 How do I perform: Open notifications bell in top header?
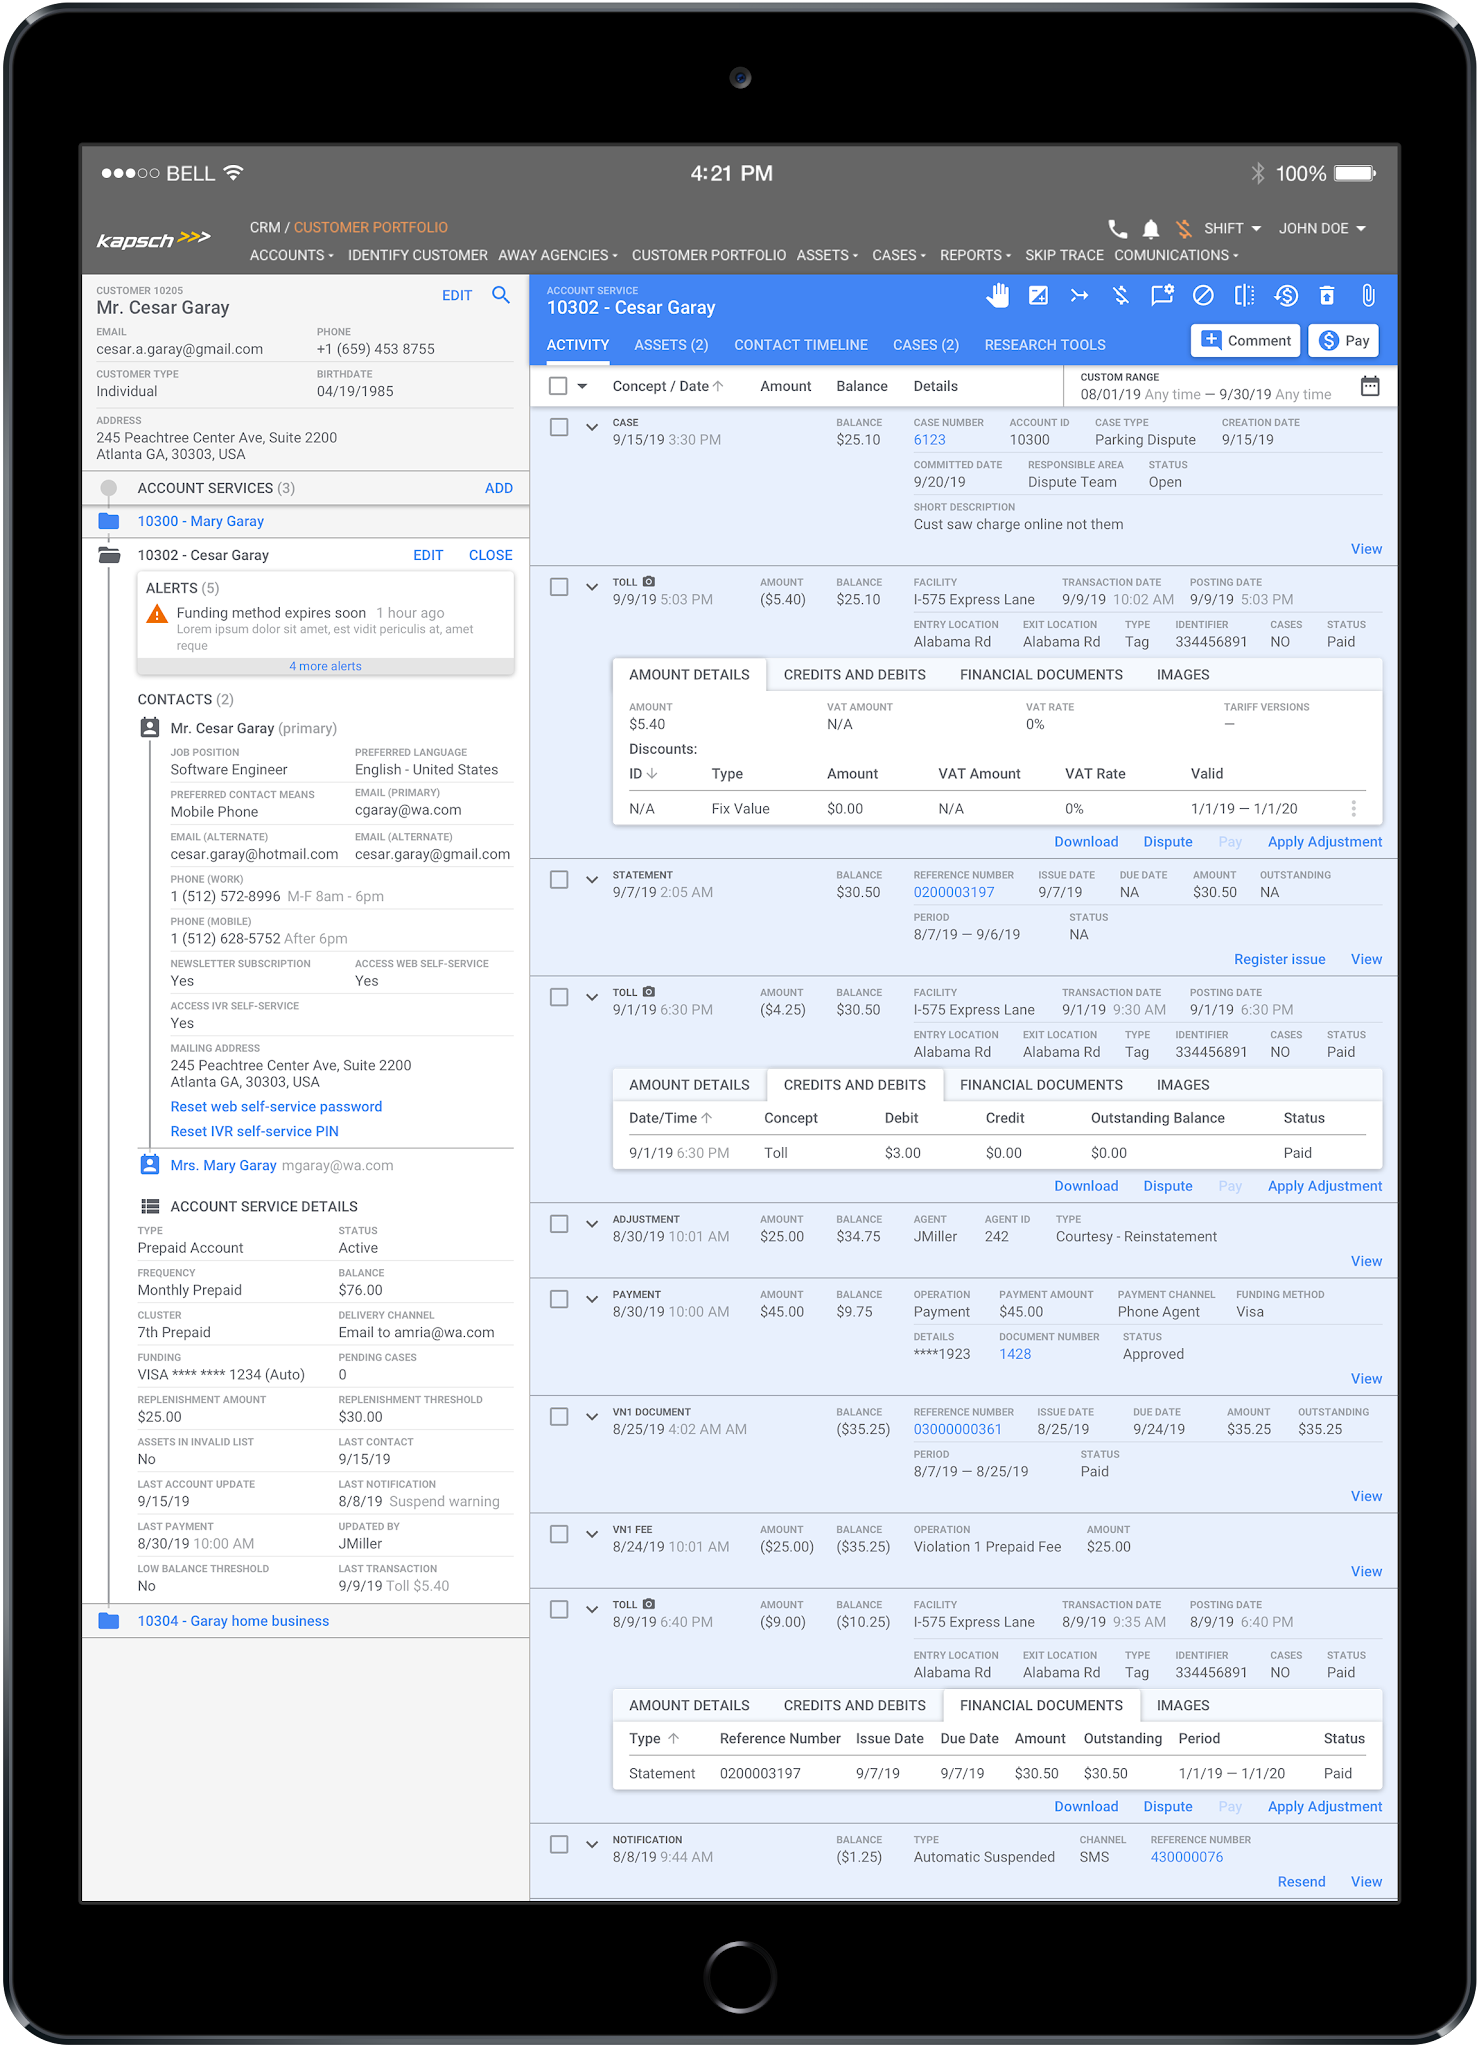pos(1151,229)
